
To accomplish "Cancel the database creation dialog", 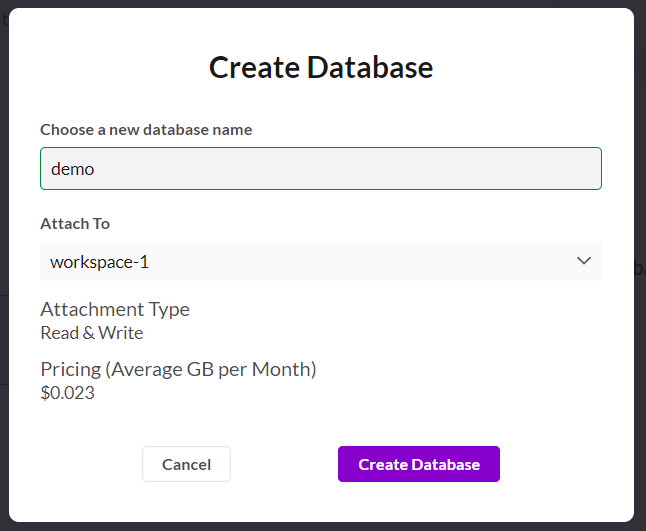I will 186,464.
